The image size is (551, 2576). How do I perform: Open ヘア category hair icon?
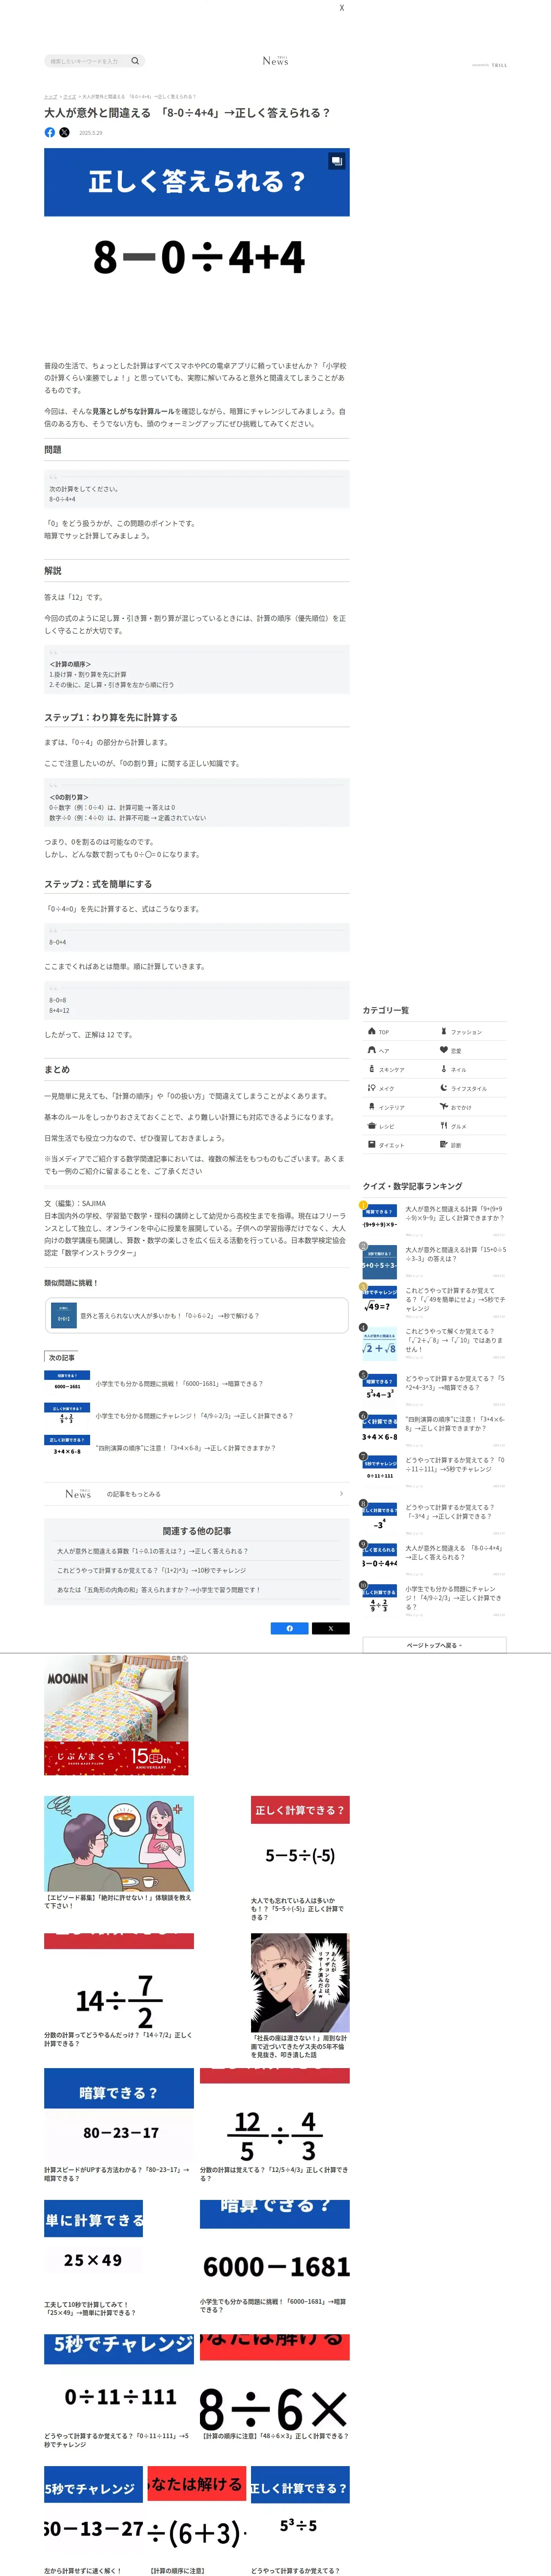click(x=372, y=1050)
